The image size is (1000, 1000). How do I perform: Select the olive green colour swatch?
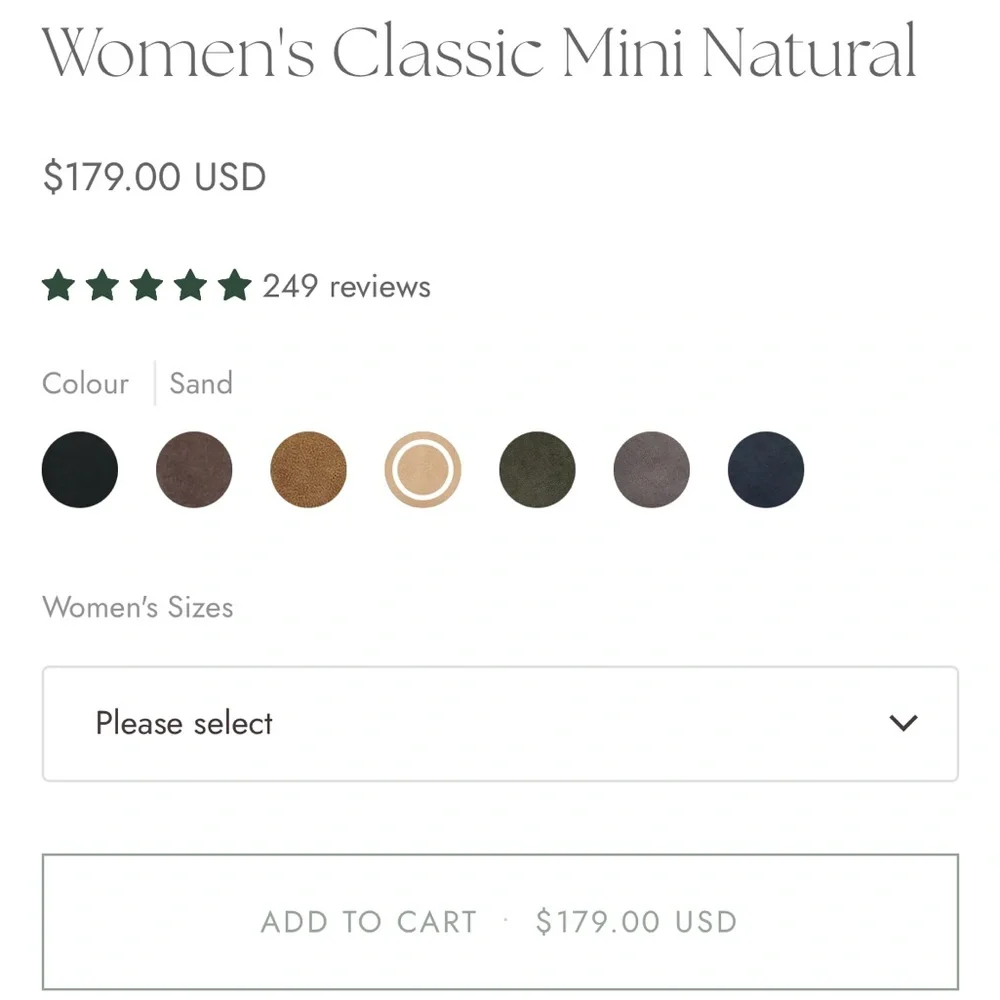tap(537, 469)
